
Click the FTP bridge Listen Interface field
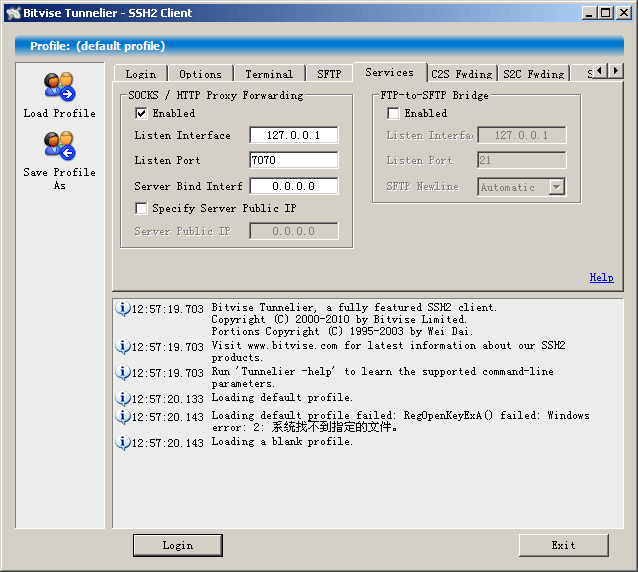522,135
